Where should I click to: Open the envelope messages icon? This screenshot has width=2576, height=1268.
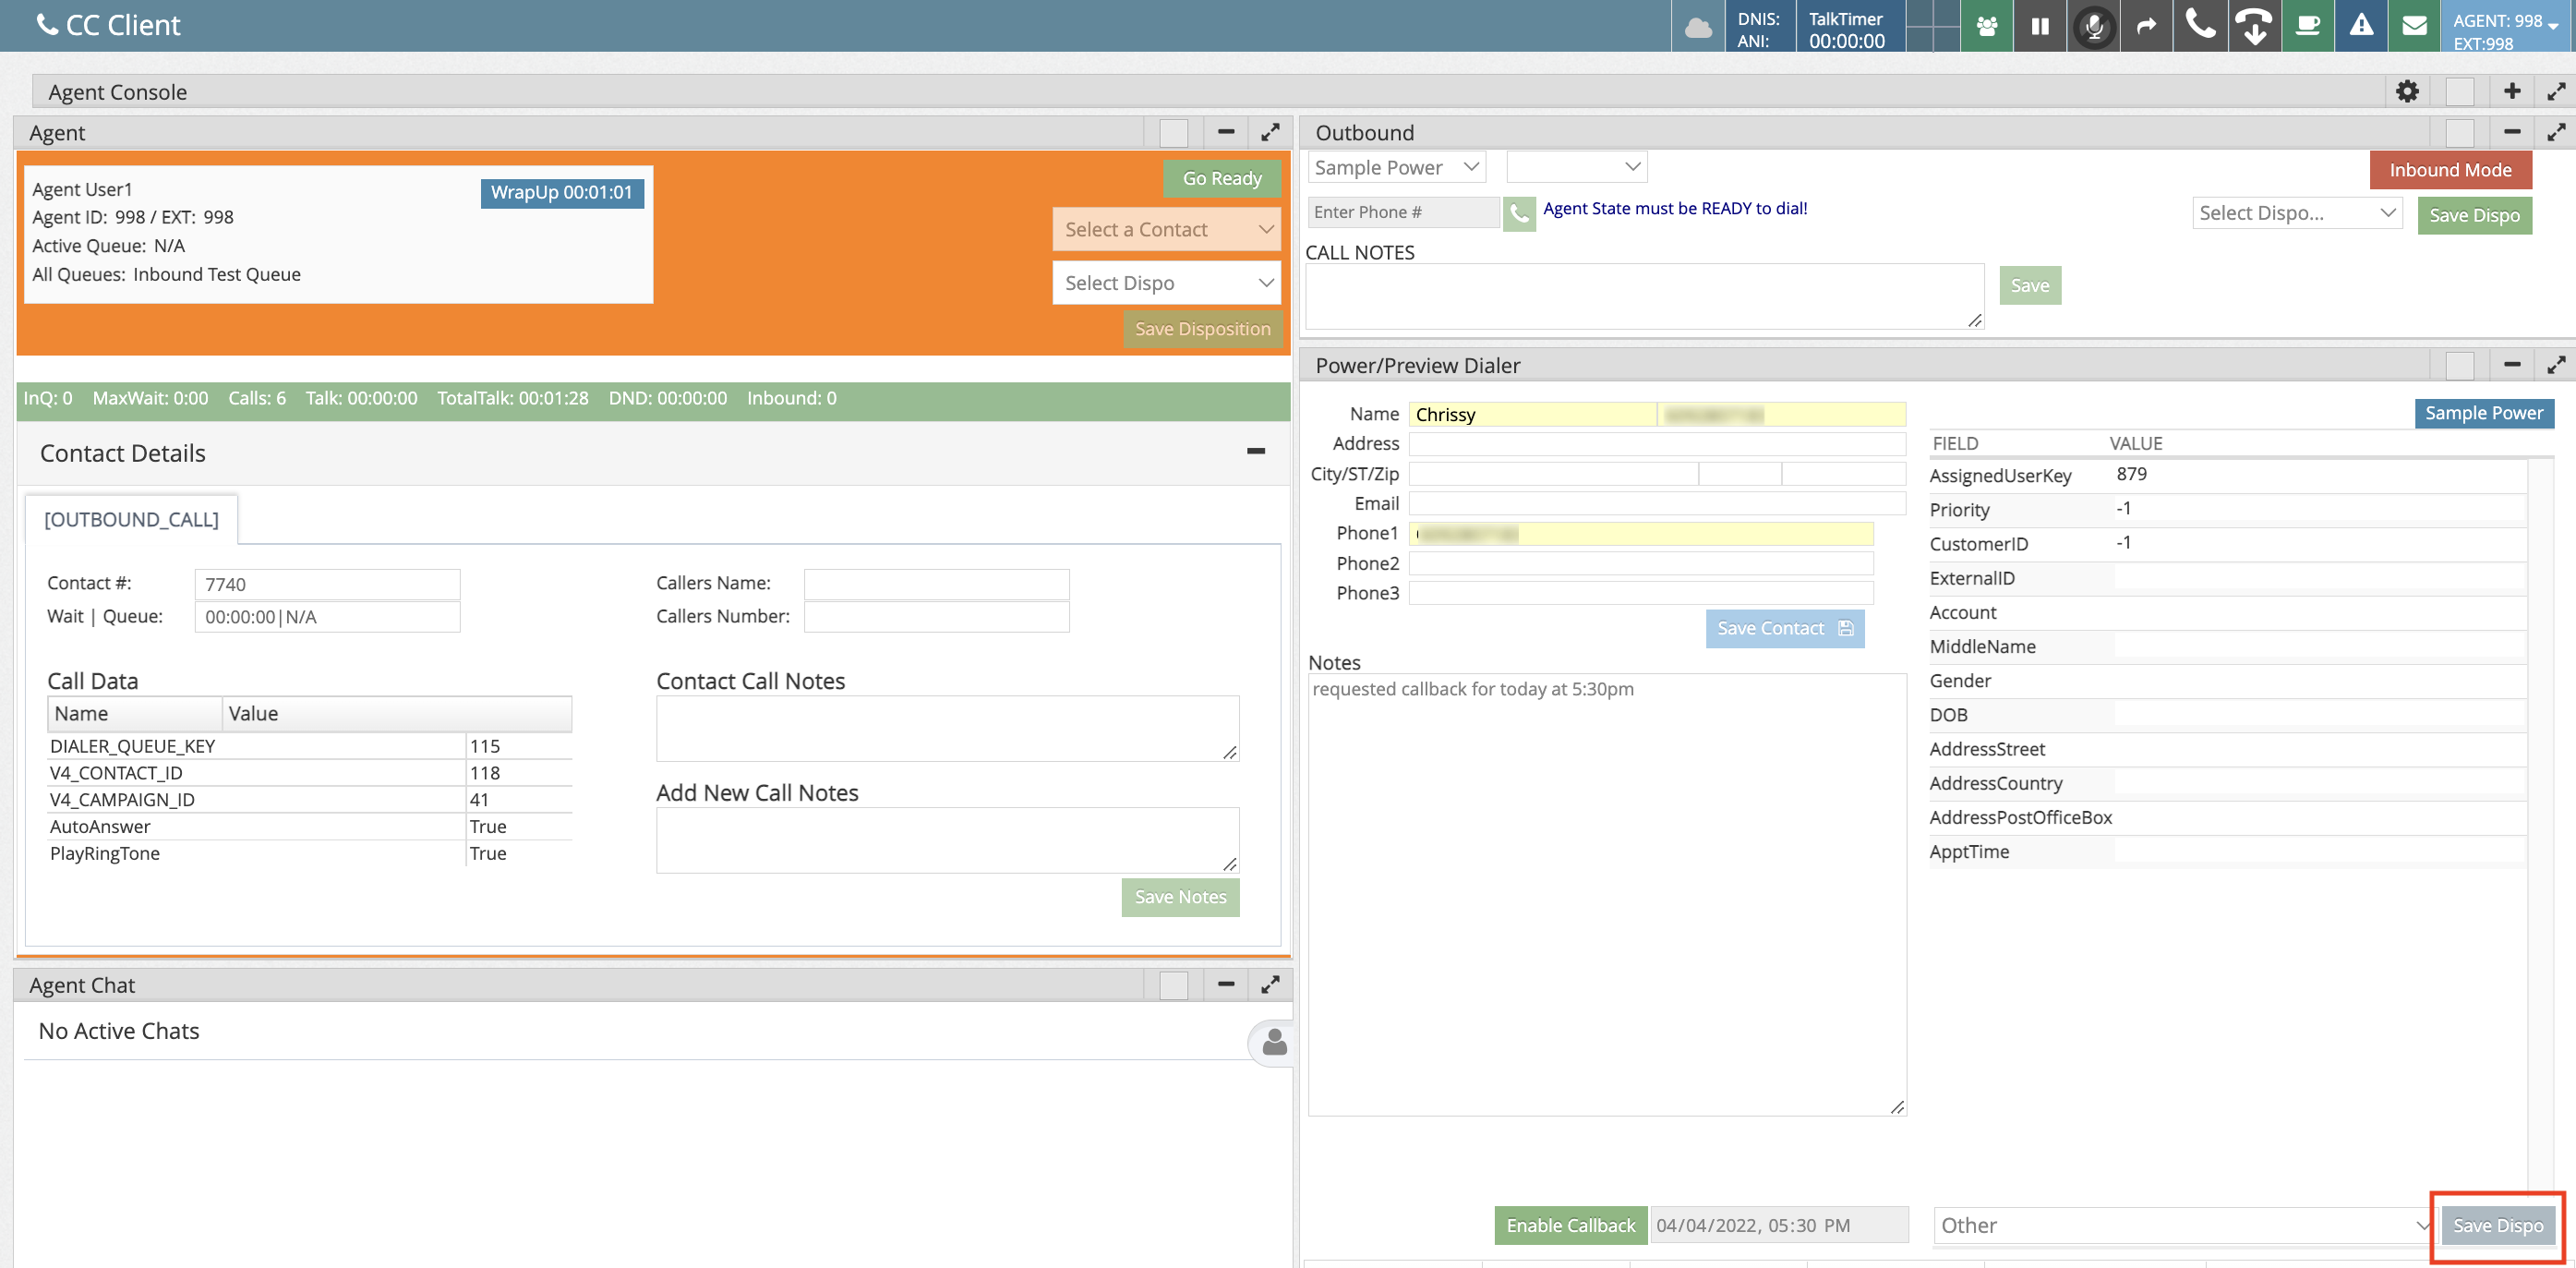pos(2414,27)
